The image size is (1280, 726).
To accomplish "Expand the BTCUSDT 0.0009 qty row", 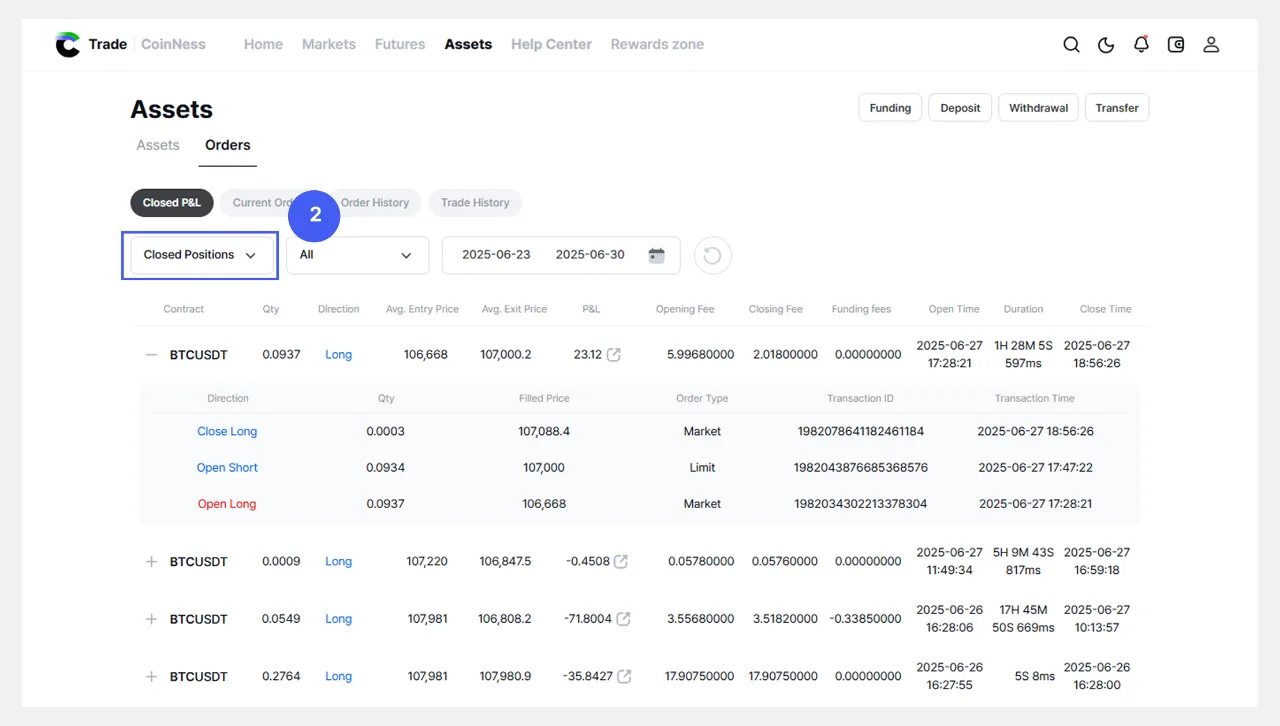I will pyautogui.click(x=151, y=562).
